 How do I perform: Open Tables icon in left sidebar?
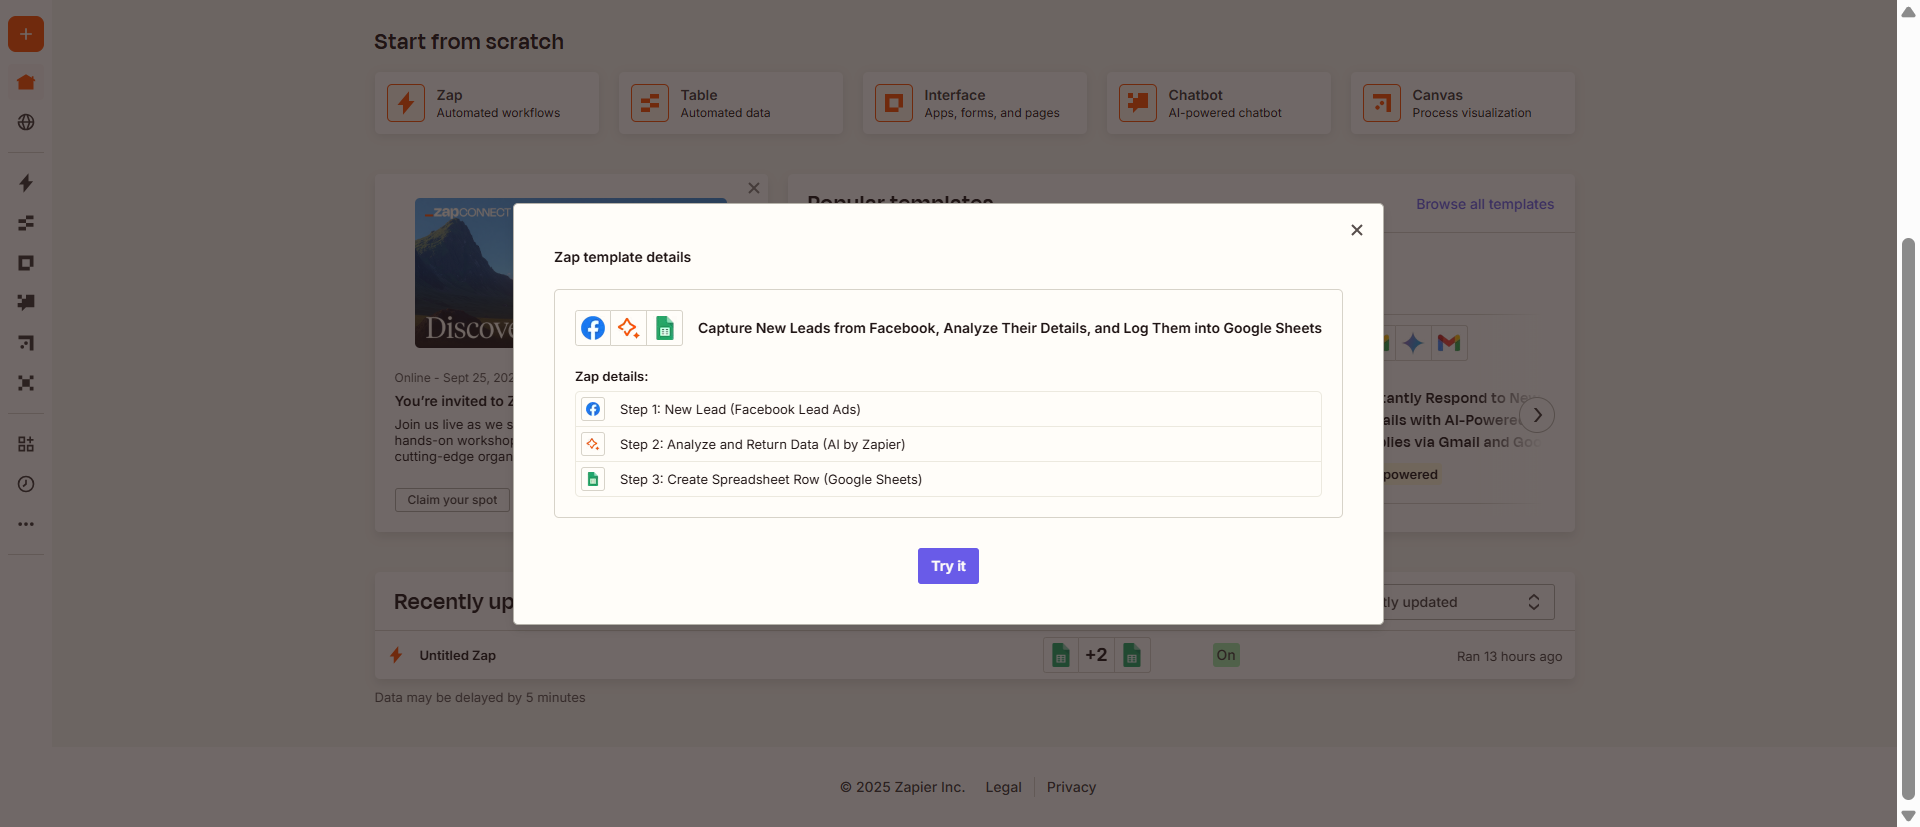click(26, 223)
